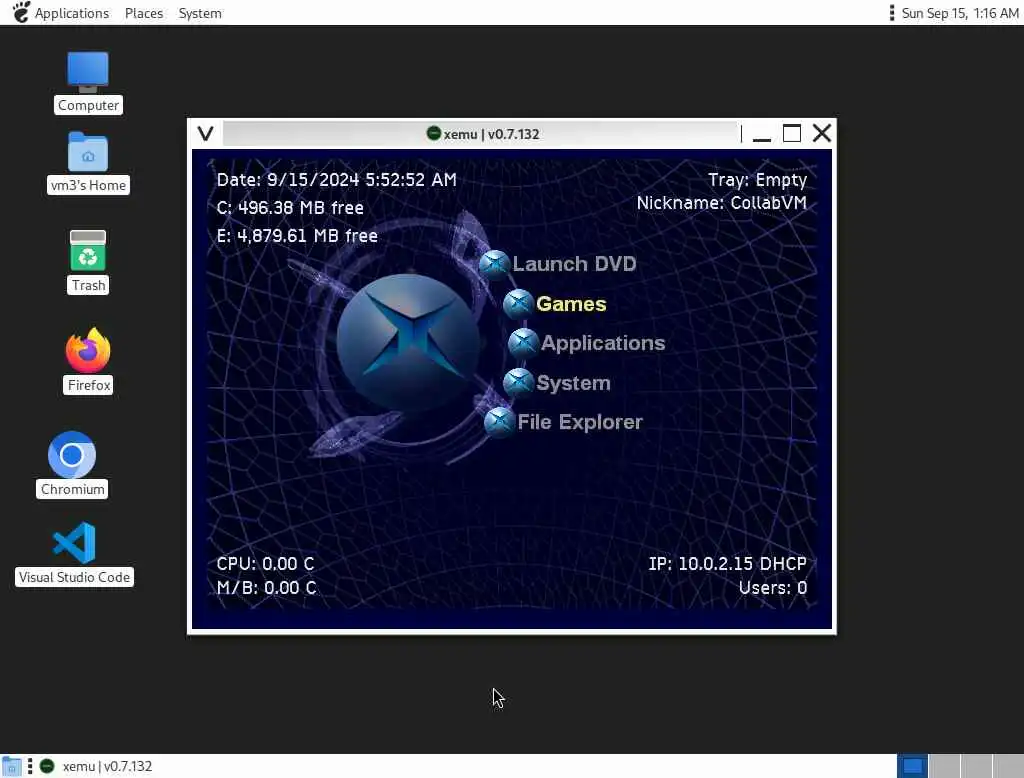Viewport: 1024px width, 778px height.
Task: Click the 'Users: 0' text
Action: click(773, 588)
